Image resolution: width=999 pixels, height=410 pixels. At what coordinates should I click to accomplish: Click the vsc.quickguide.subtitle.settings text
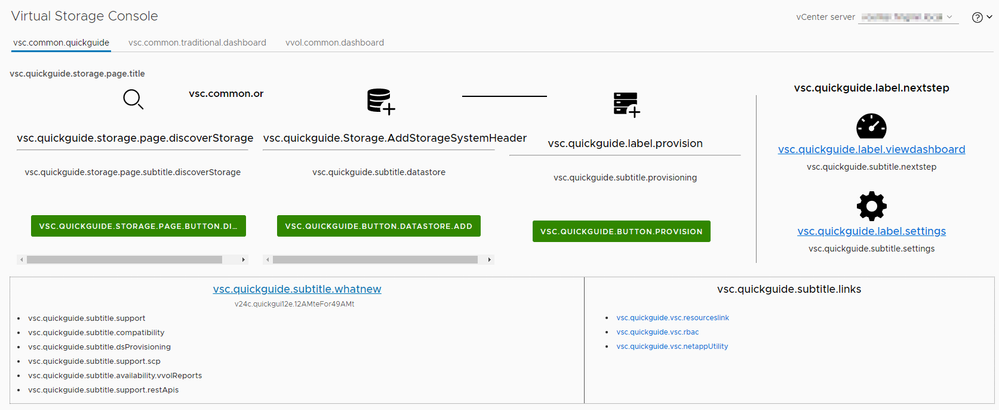871,248
